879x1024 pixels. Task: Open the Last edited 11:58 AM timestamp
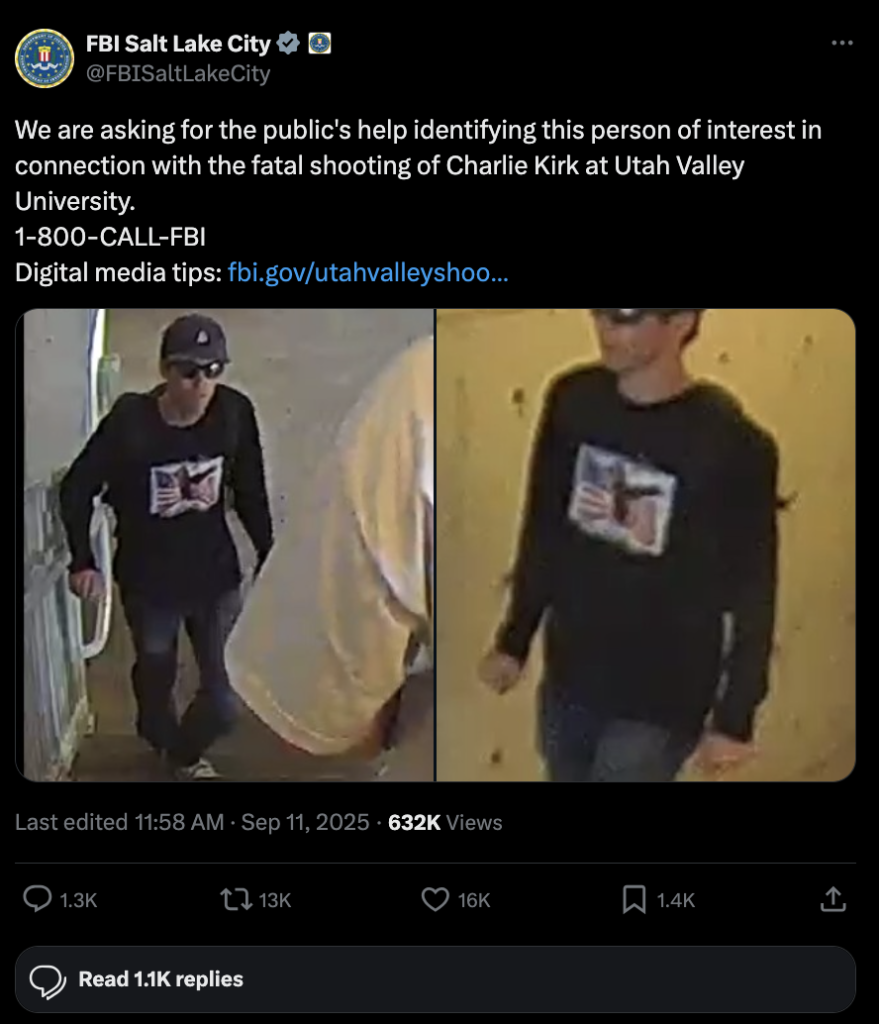tap(119, 822)
